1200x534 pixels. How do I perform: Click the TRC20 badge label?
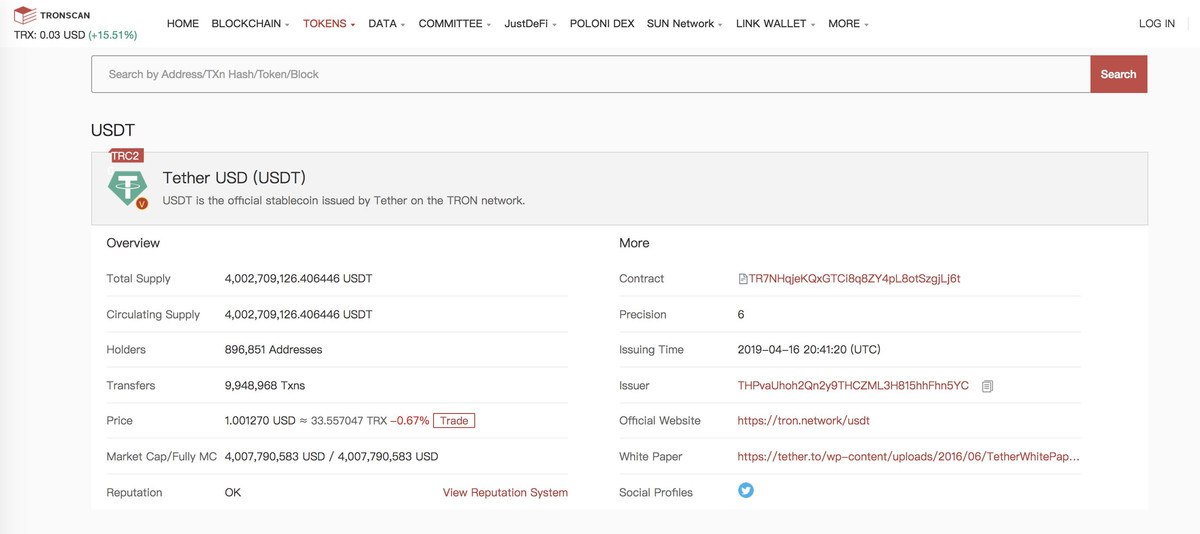point(126,155)
